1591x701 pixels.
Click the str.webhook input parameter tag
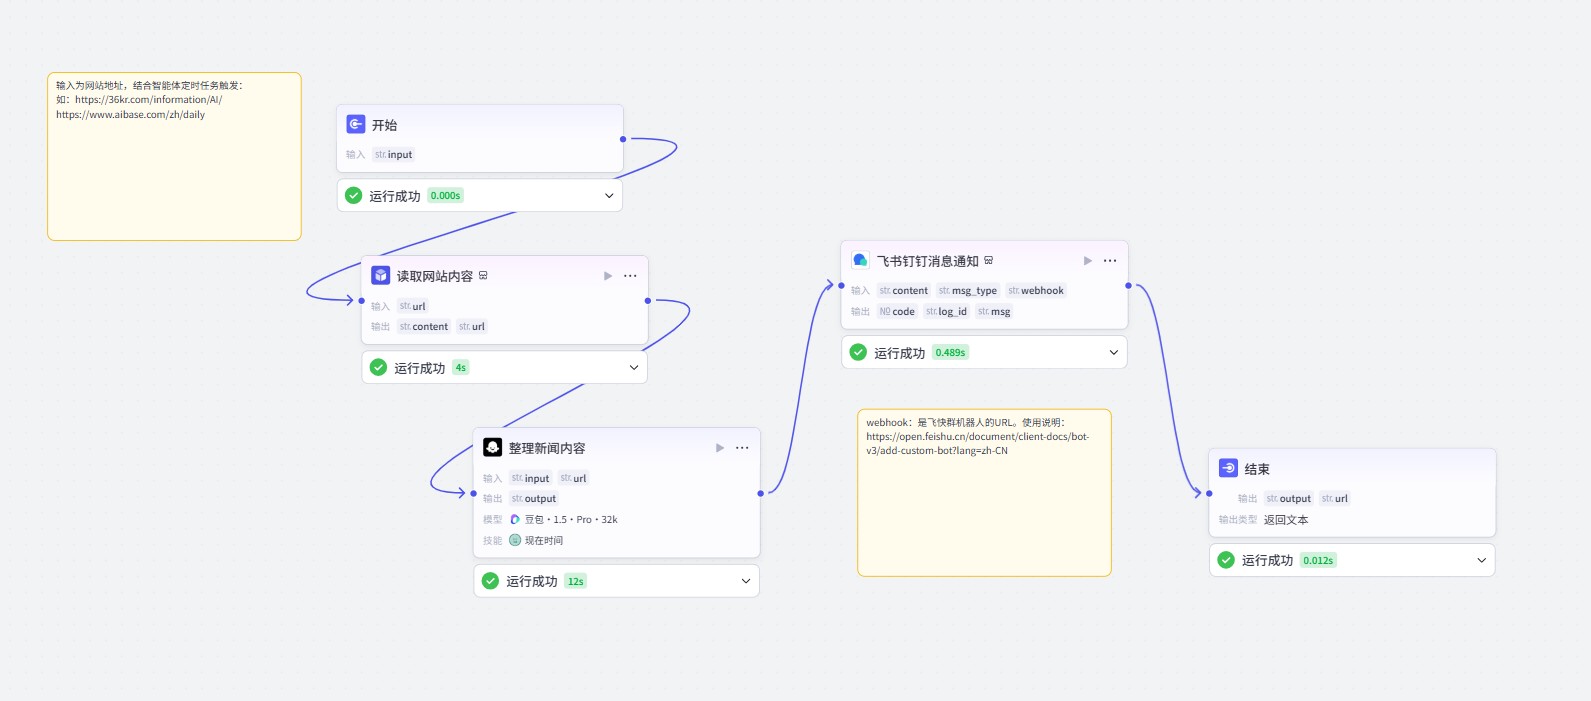click(x=1036, y=291)
